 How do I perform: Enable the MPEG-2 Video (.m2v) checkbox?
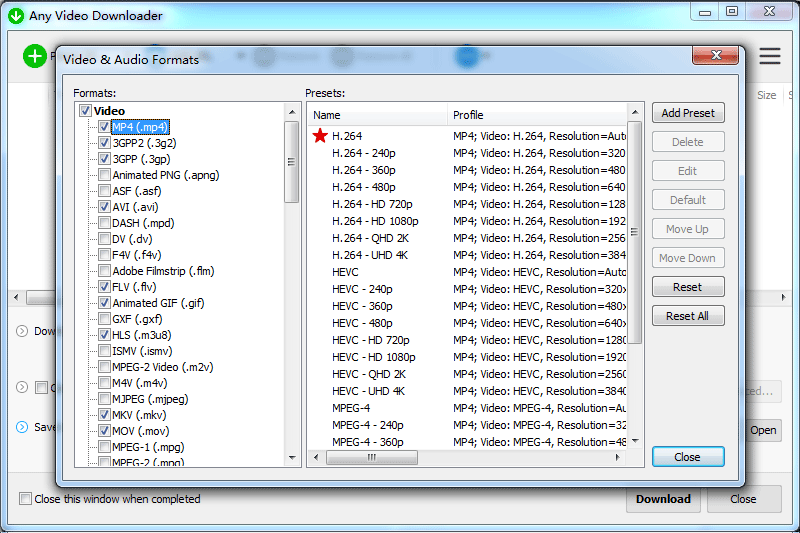pos(104,367)
